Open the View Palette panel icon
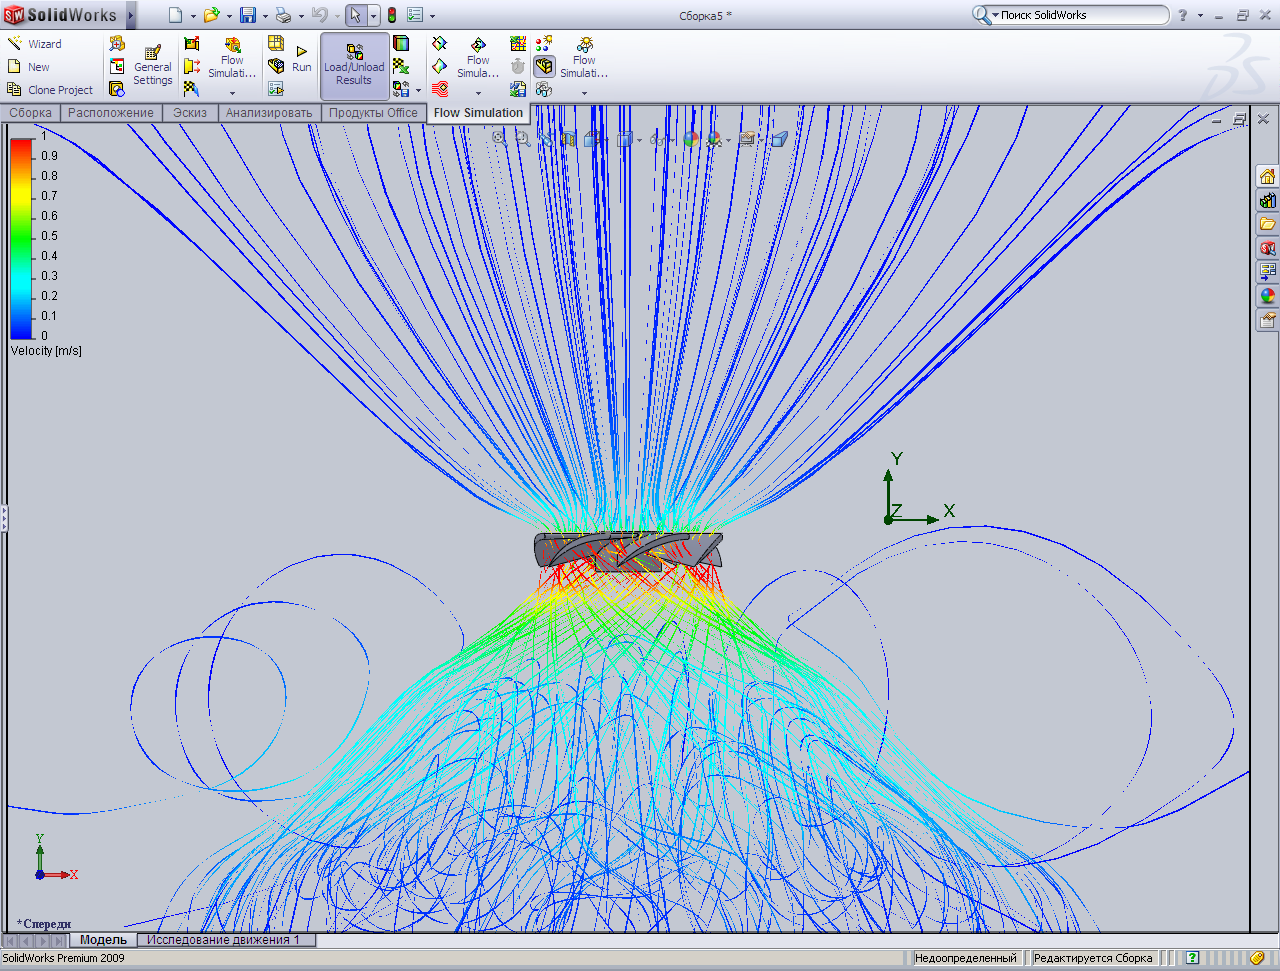Viewport: 1280px width, 971px height. click(1268, 272)
